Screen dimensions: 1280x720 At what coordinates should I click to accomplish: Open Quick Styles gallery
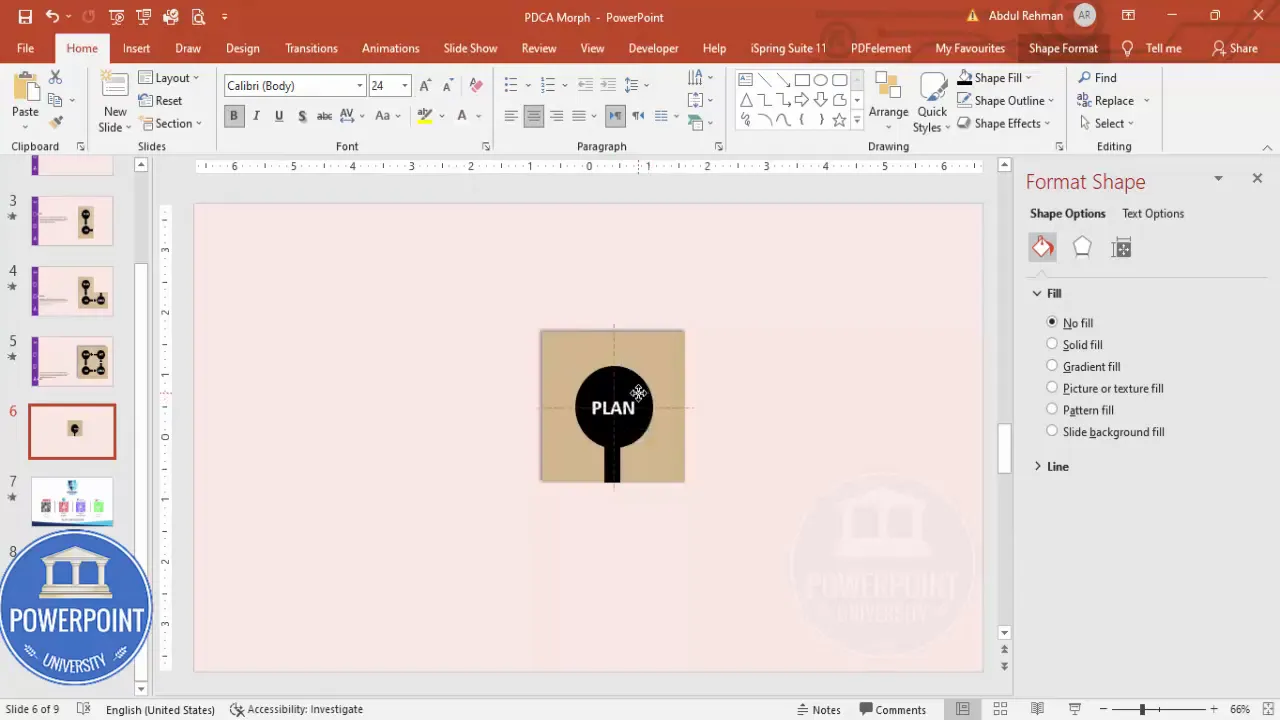931,103
